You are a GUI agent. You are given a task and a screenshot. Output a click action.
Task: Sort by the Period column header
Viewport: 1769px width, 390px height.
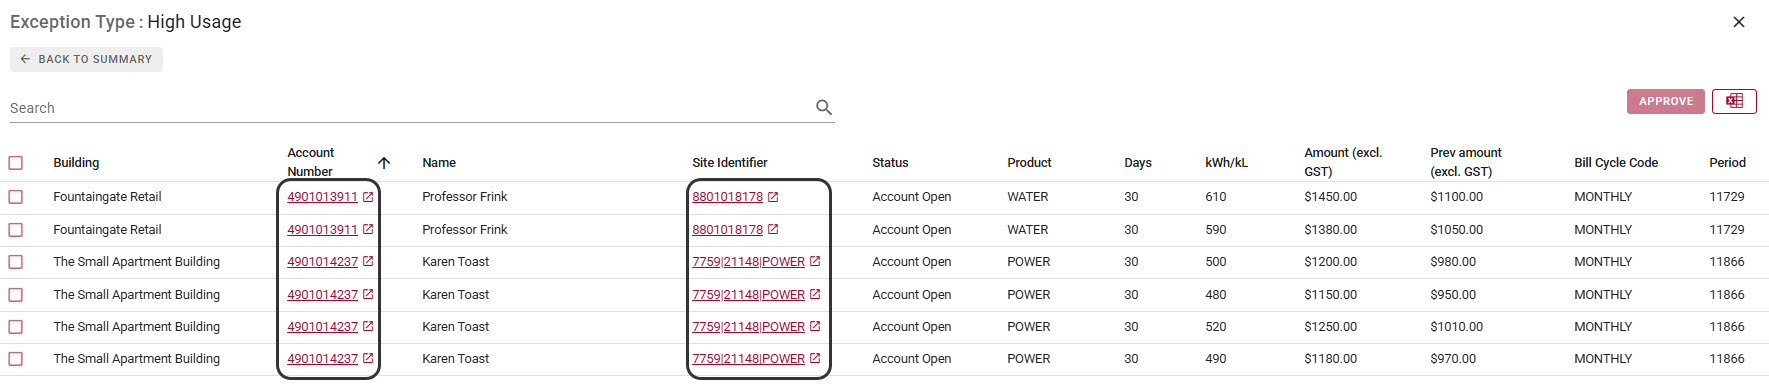pos(1727,163)
